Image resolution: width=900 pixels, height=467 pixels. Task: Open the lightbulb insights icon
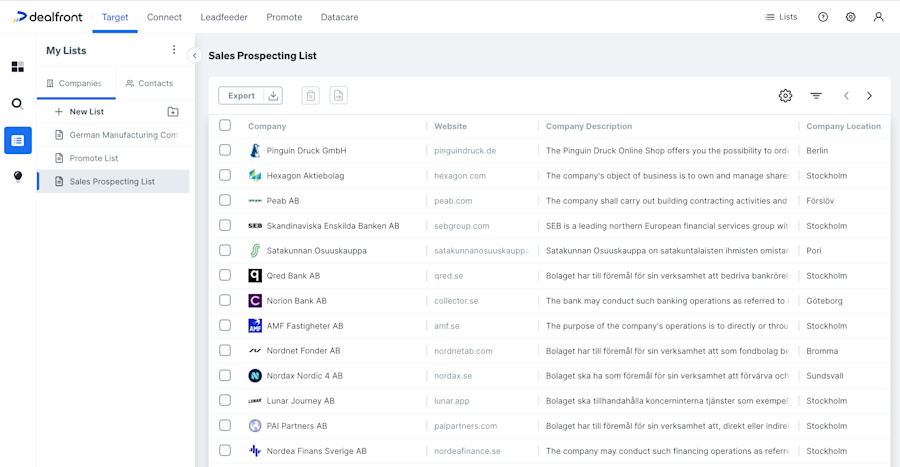(18, 177)
